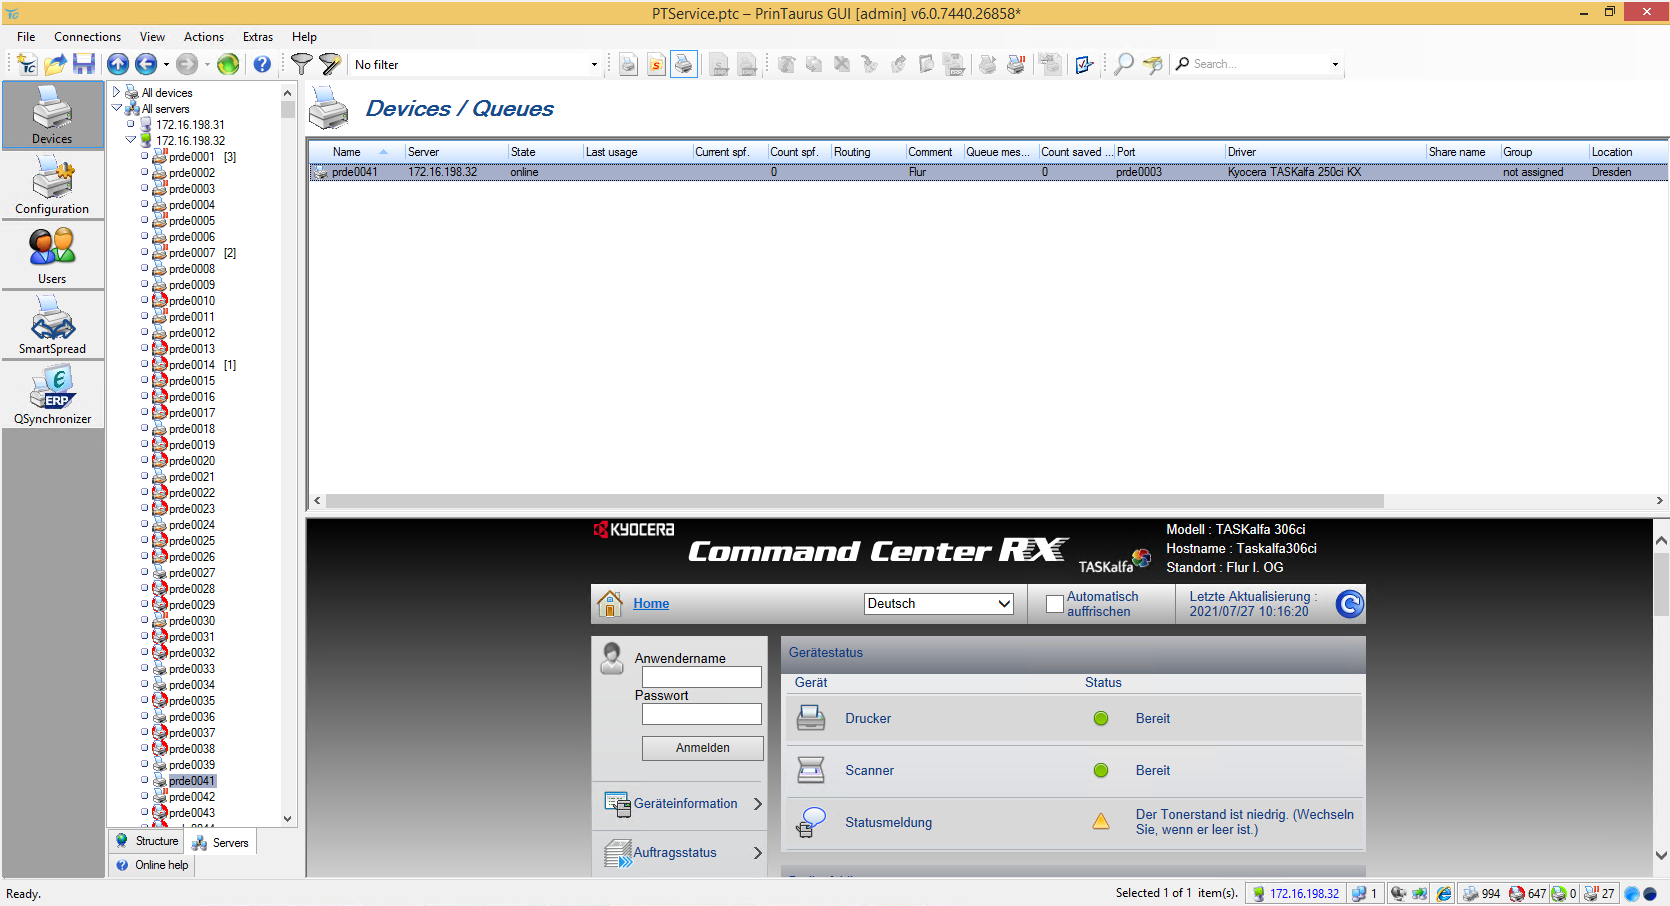Click the save disk toolbar icon
This screenshot has height=906, width=1670.
pos(84,64)
